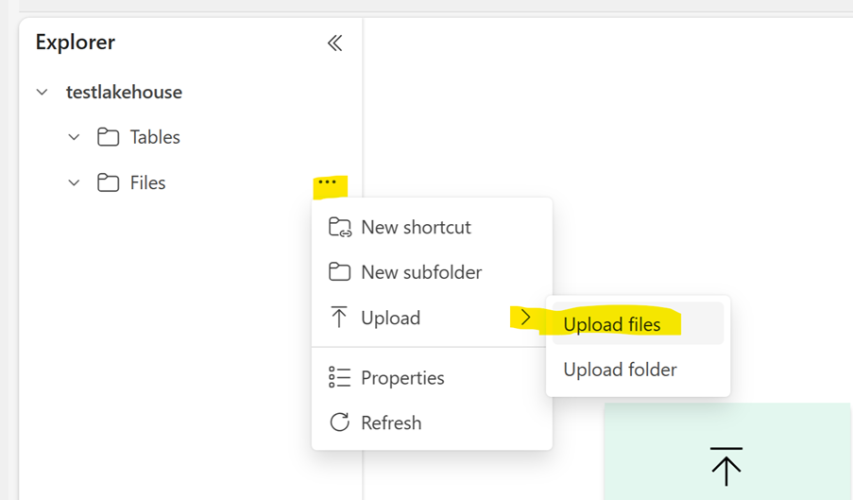853x500 pixels.
Task: Expand the Upload submenu arrow
Action: (526, 318)
